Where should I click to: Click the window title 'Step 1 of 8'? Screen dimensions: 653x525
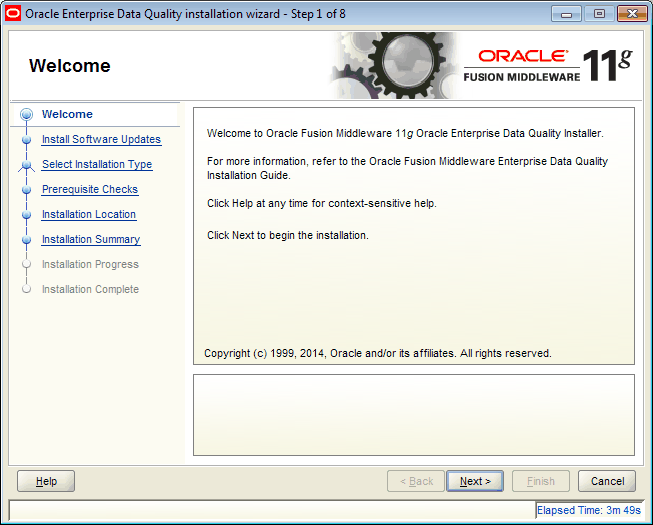pos(318,14)
